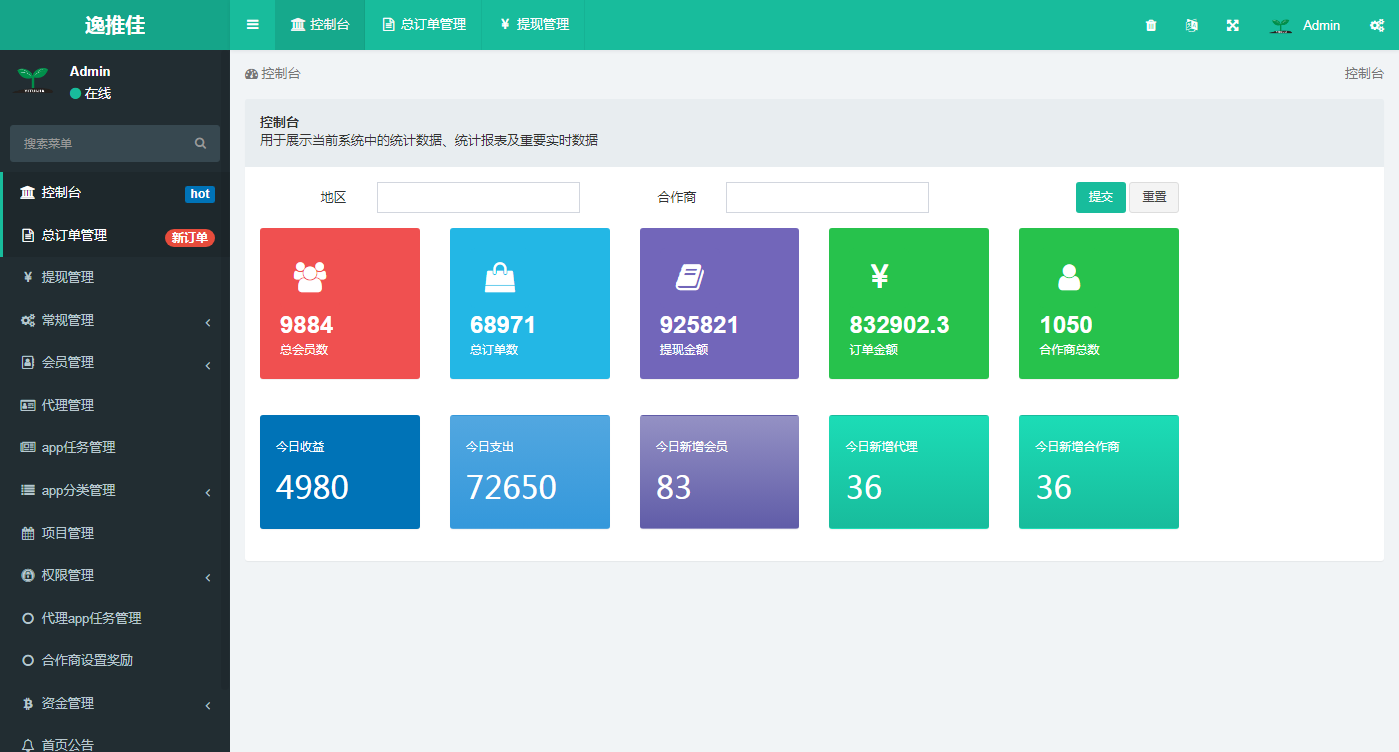Click the shopping bag icon on 总订单数 card

click(x=500, y=276)
